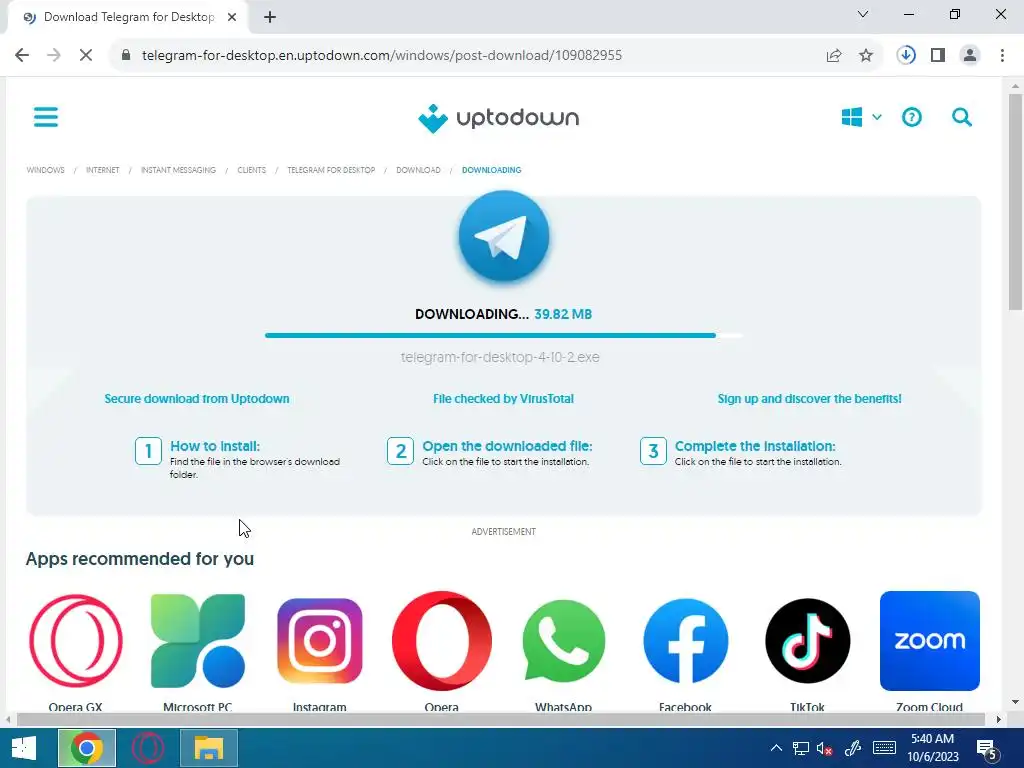Open the tab search chevron
This screenshot has width=1024, height=768.
click(x=863, y=14)
